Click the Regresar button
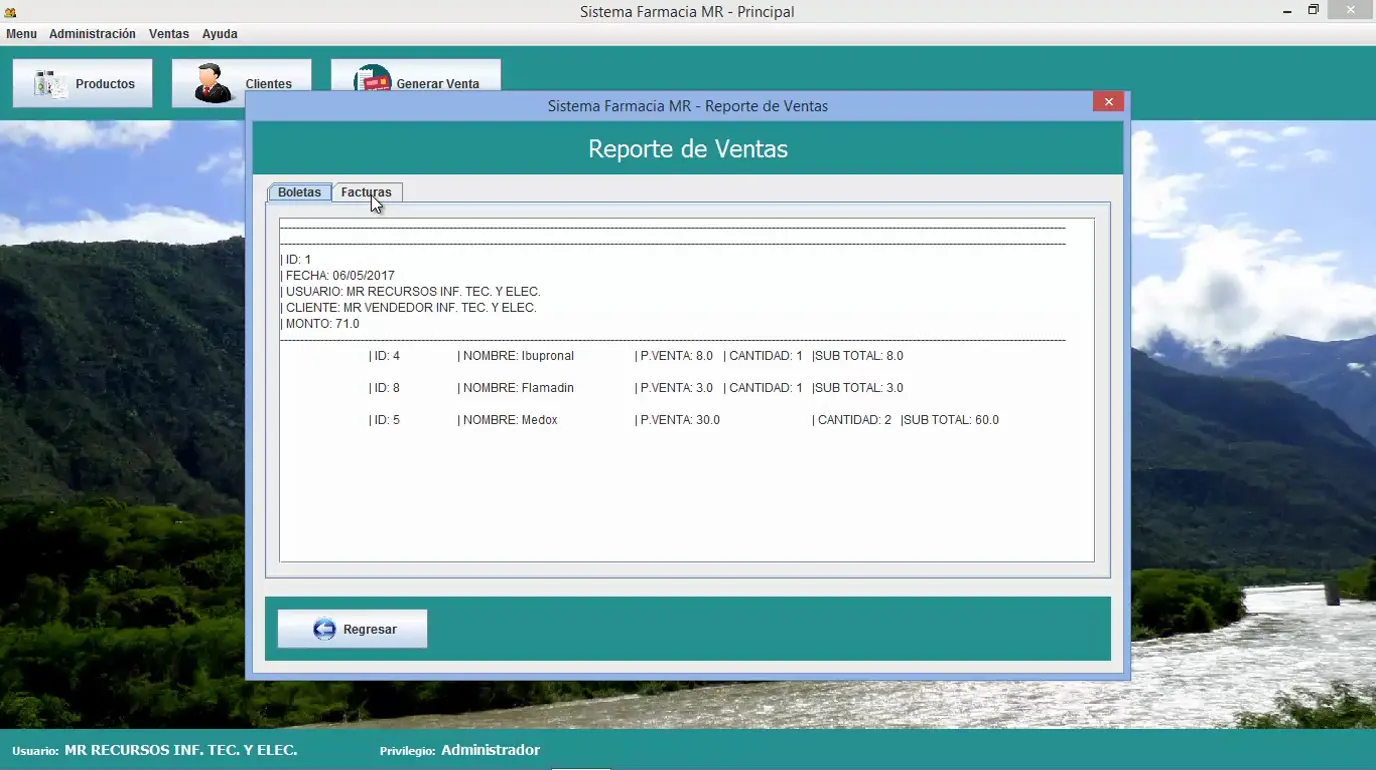 click(352, 628)
